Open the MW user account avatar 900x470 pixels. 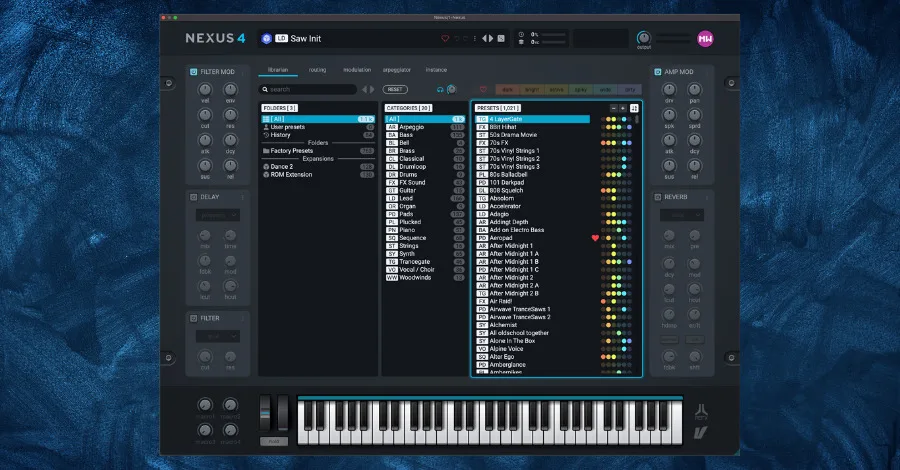705,38
